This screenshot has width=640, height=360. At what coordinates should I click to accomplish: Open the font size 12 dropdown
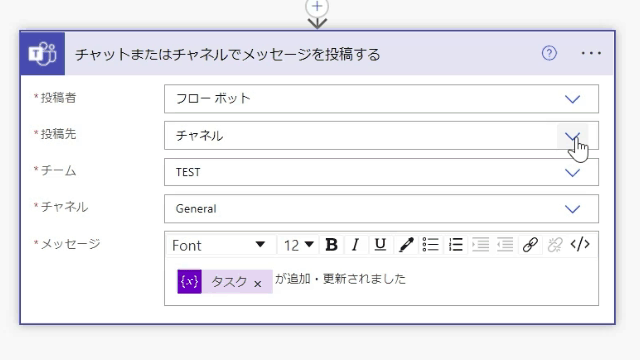coord(299,245)
